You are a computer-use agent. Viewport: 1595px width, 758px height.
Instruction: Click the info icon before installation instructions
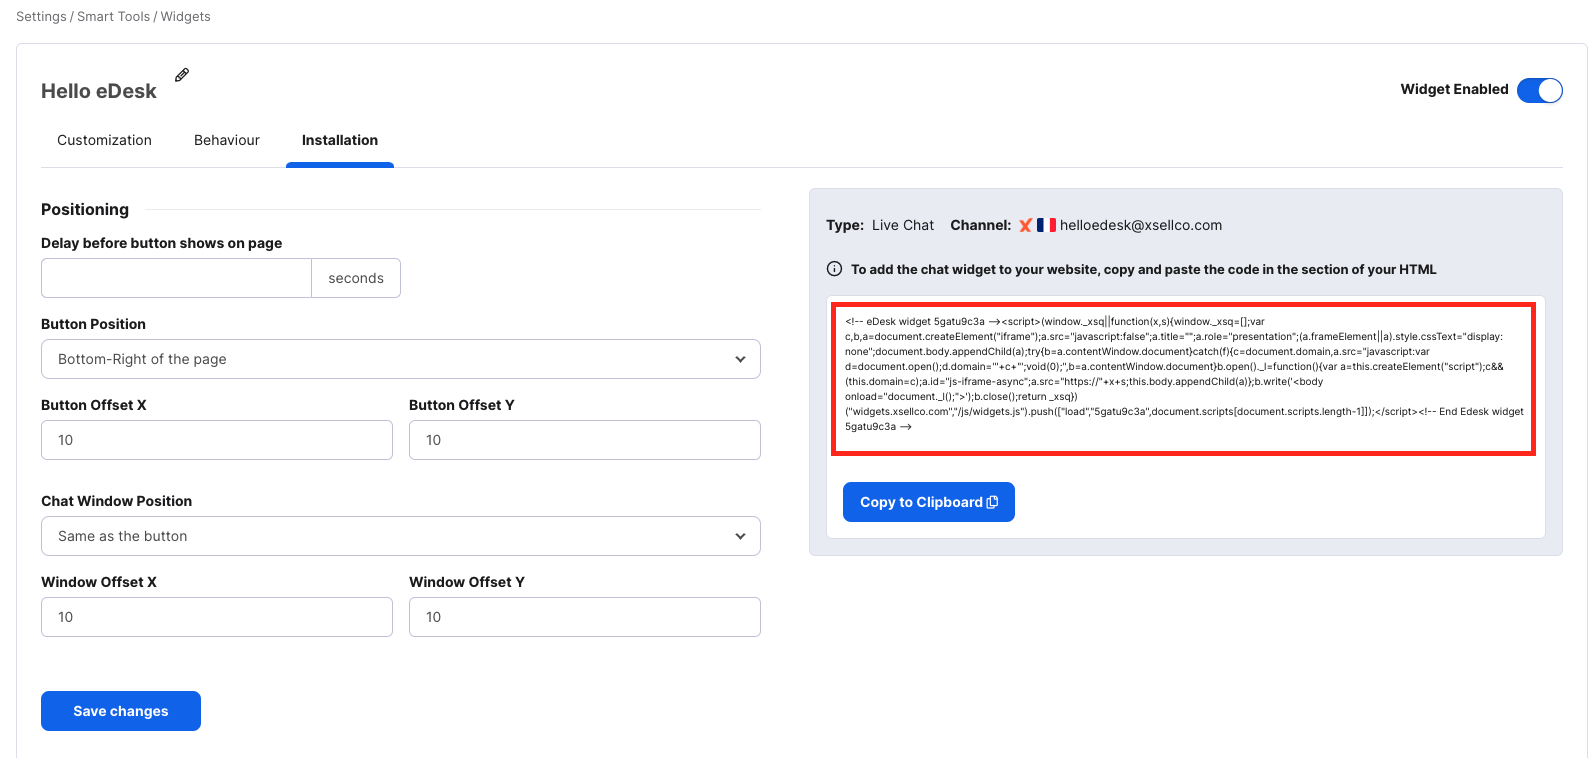(x=834, y=269)
